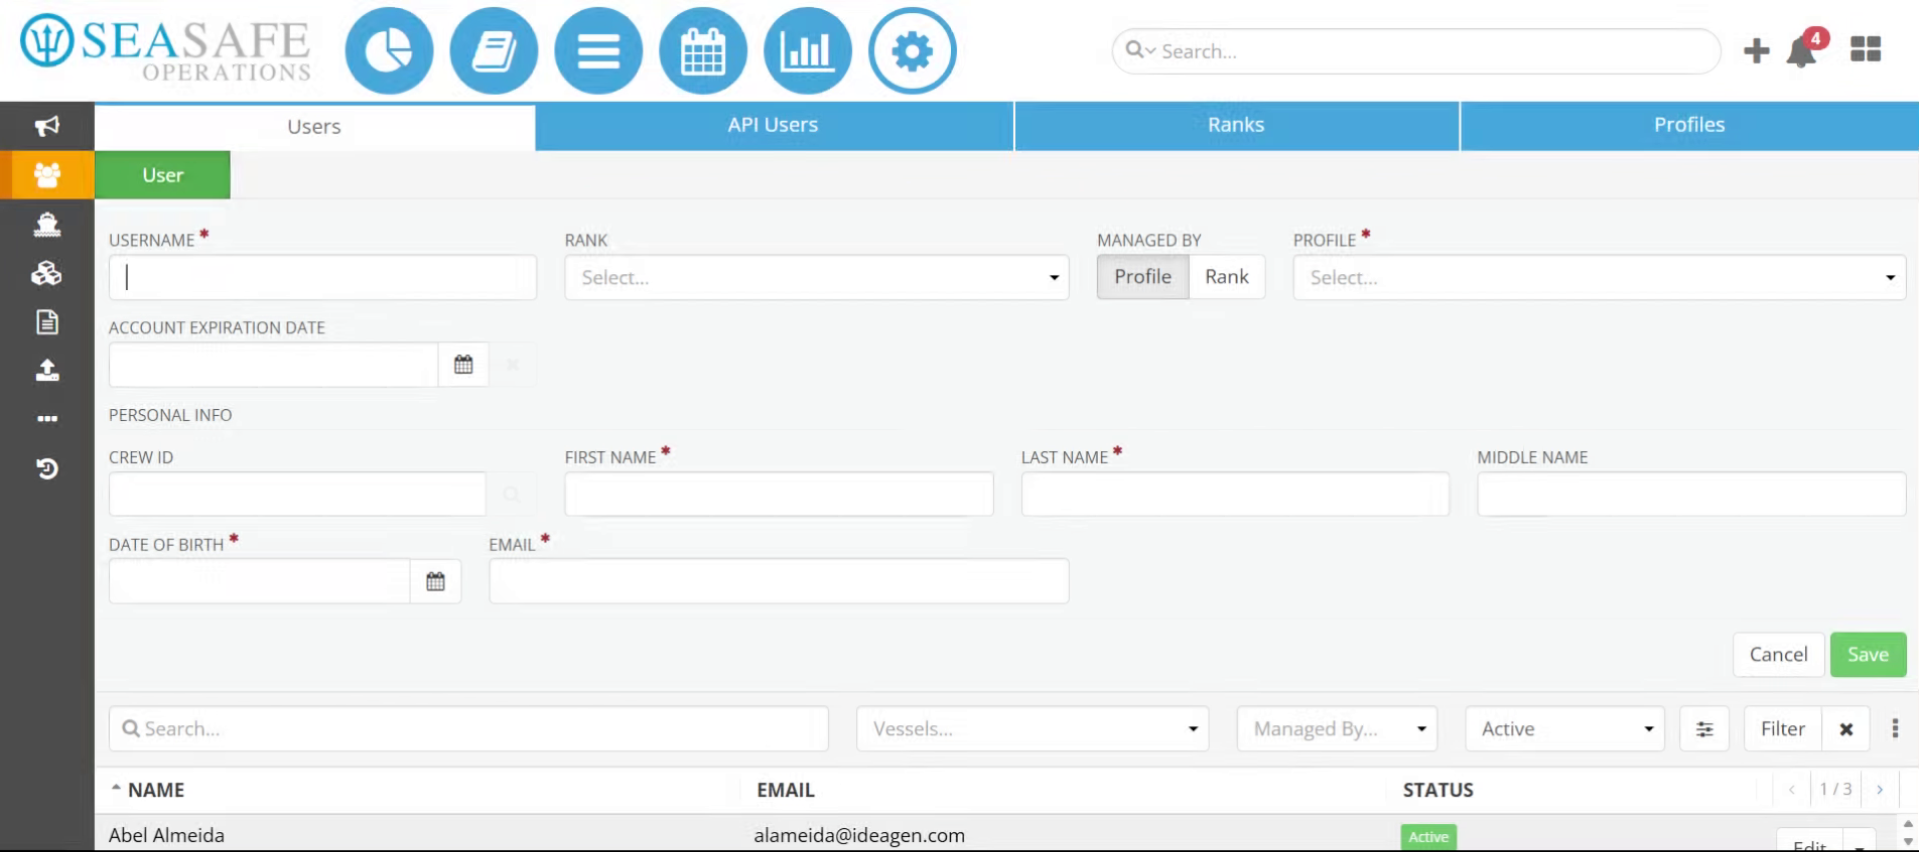1919x852 pixels.
Task: Sort table by STATUS column
Action: (1438, 790)
